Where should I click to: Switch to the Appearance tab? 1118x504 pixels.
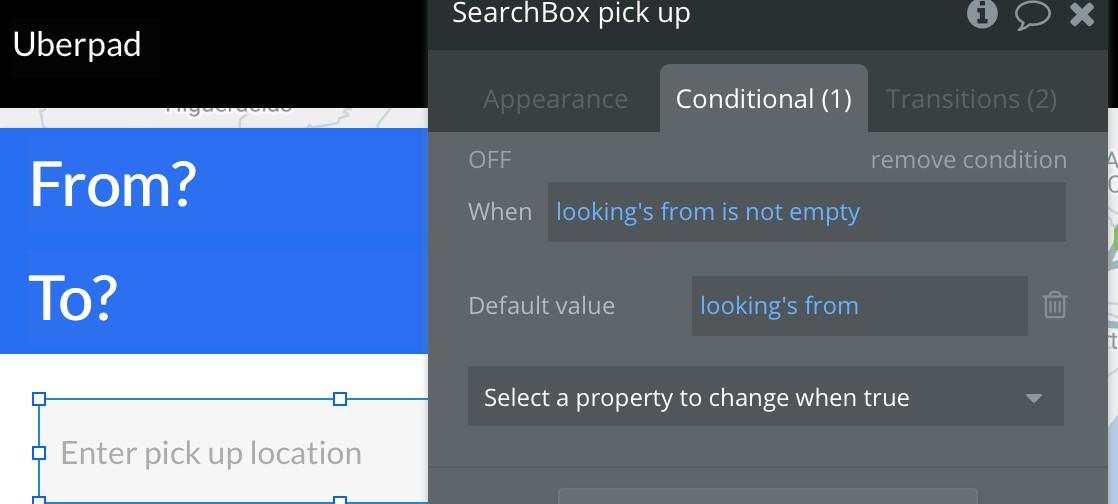(555, 99)
